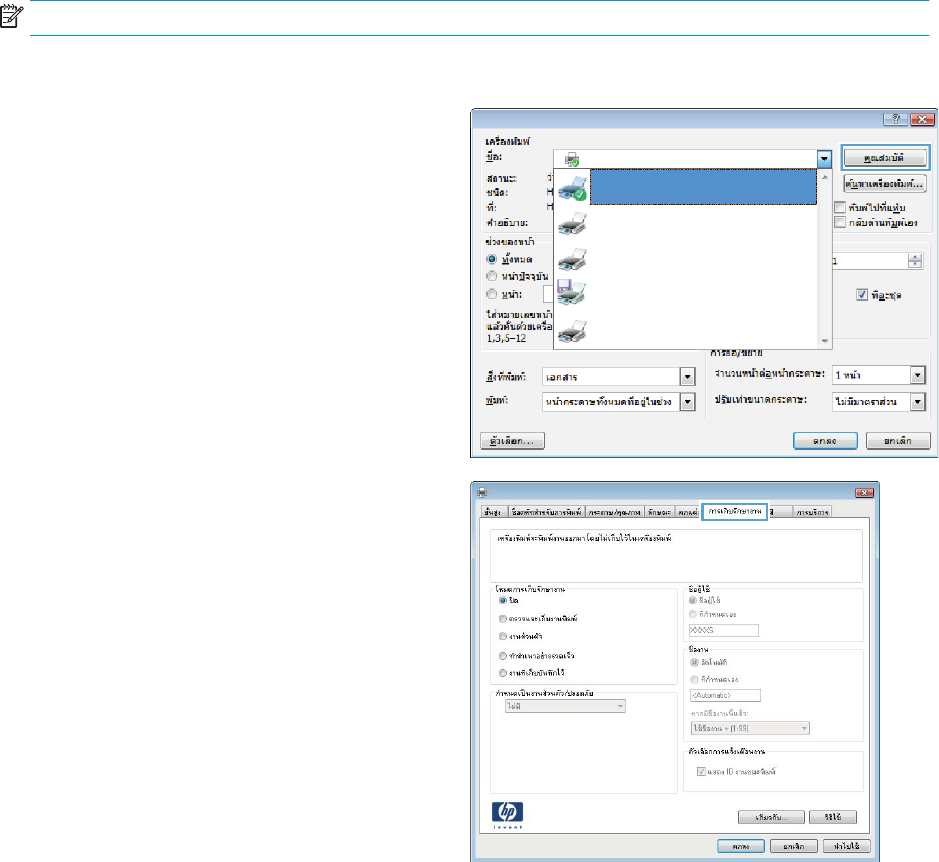Expand pages per sheet dropdown showing 1 หน้า

tap(918, 374)
